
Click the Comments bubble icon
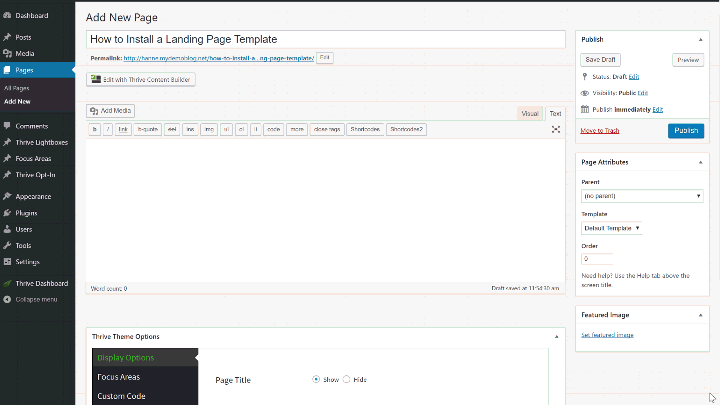[7, 126]
